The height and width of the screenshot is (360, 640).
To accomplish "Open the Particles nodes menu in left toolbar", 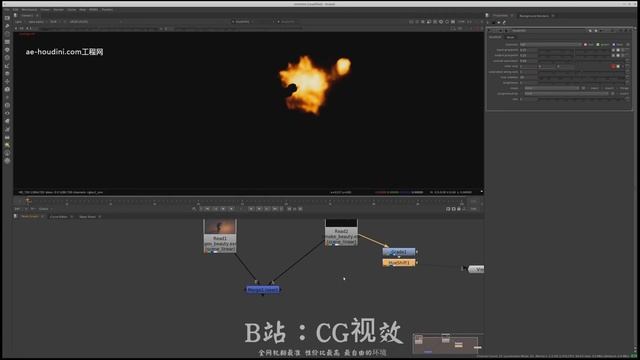I will pos(7,98).
